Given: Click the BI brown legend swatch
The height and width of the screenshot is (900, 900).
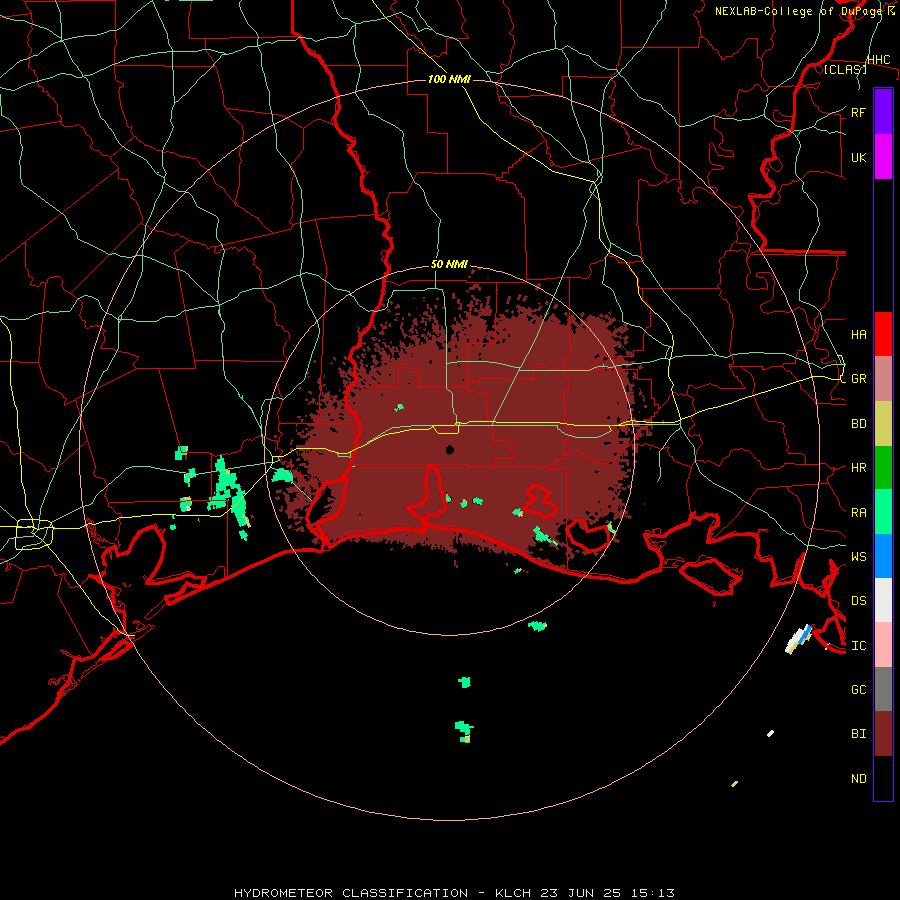Looking at the screenshot, I should (x=883, y=734).
